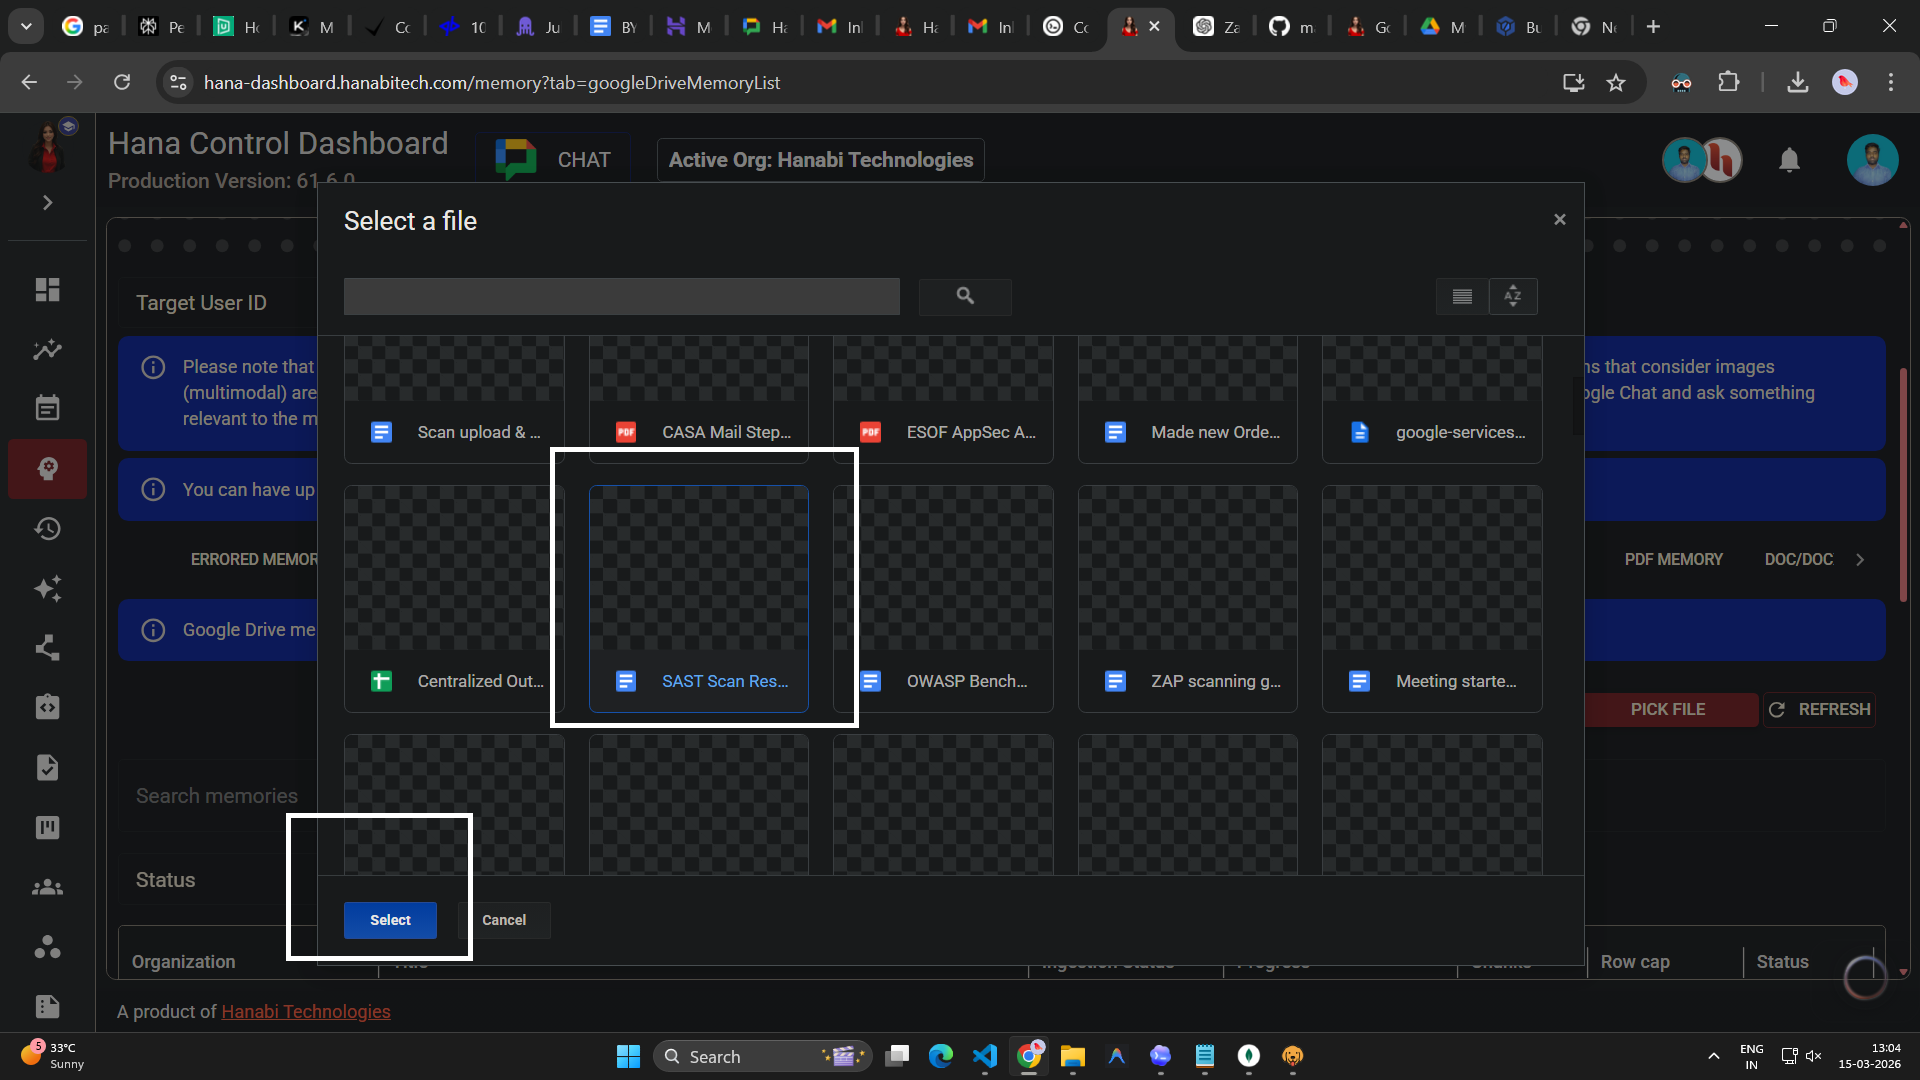Open the Analytics trends icon in sidebar
The height and width of the screenshot is (1080, 1920).
[47, 349]
